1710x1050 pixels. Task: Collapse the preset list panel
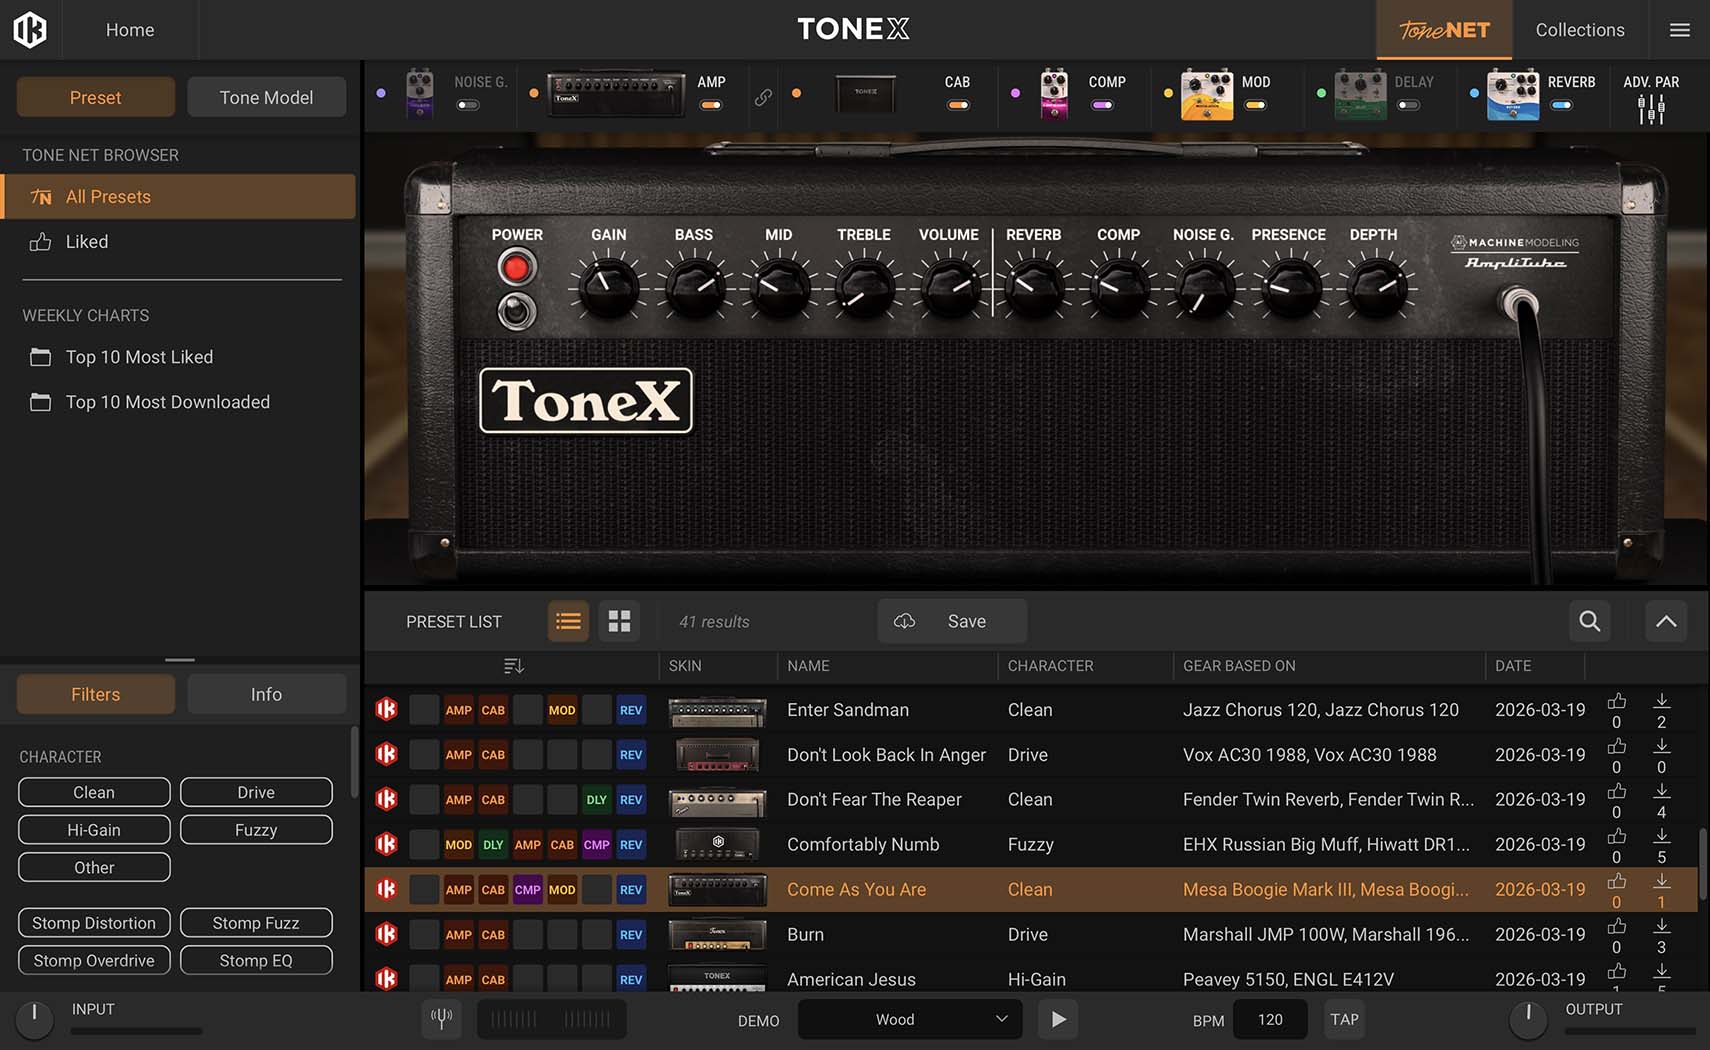[1665, 621]
